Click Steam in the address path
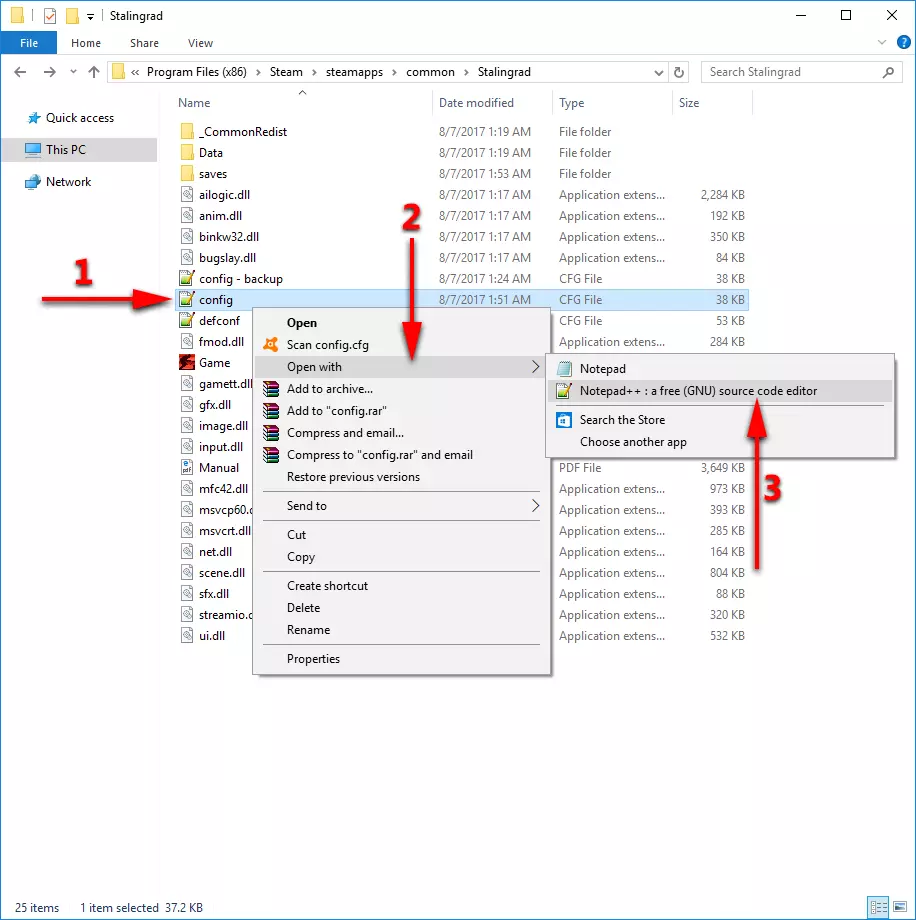The height and width of the screenshot is (920, 916). [x=286, y=72]
